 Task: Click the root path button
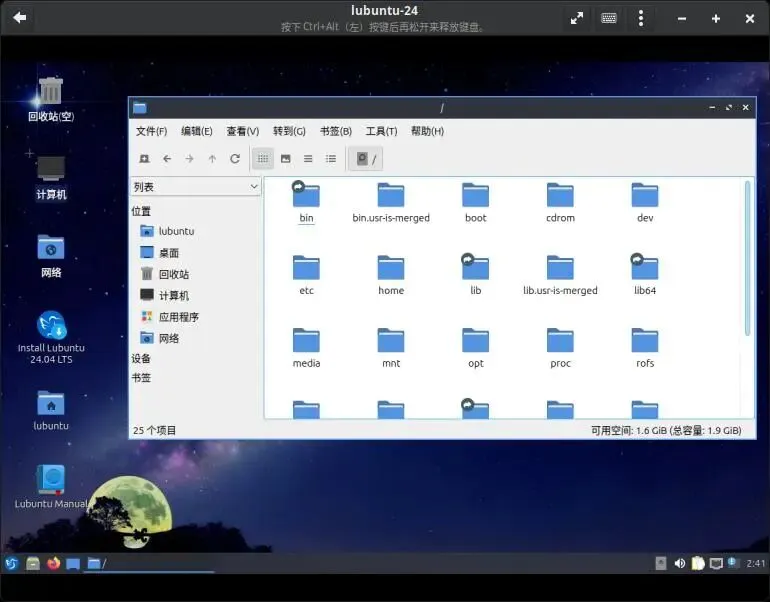[x=366, y=159]
